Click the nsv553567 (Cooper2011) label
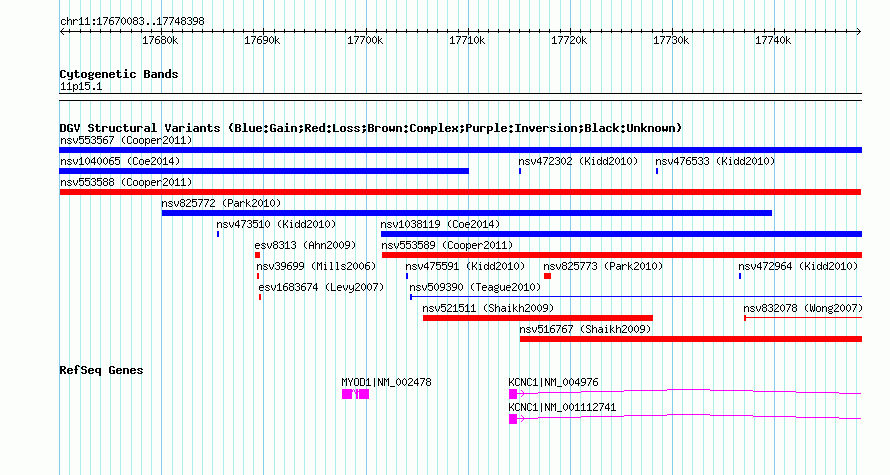The width and height of the screenshot is (890, 475). coord(126,140)
